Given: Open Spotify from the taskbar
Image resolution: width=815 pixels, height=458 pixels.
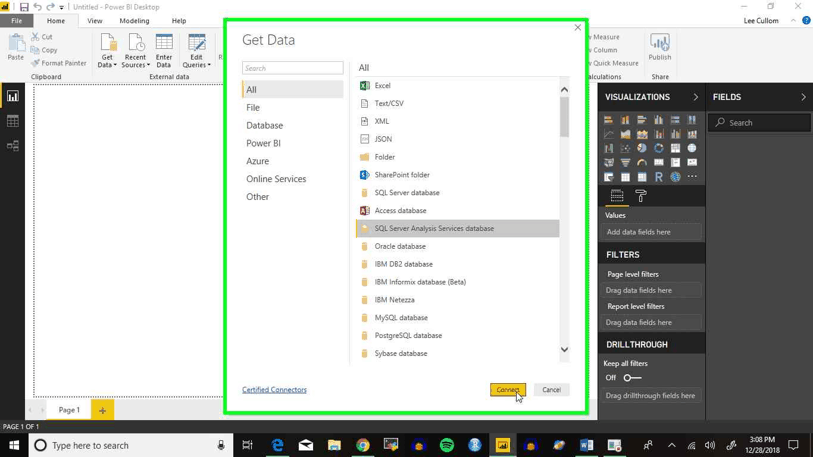Looking at the screenshot, I should tap(446, 445).
